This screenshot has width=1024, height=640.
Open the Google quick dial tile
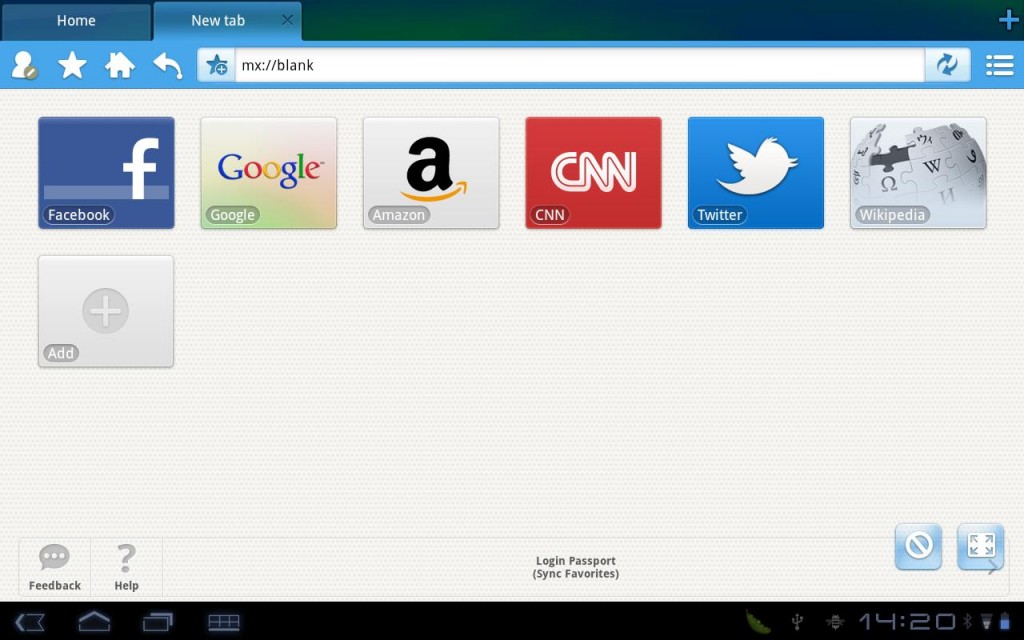coord(268,173)
